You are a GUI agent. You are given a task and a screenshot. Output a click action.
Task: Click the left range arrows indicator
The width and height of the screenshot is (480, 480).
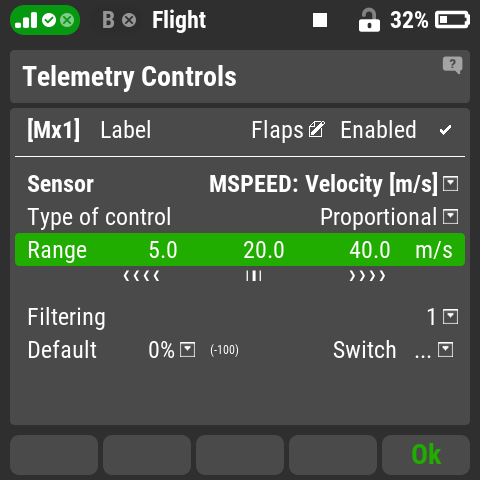pyautogui.click(x=141, y=276)
